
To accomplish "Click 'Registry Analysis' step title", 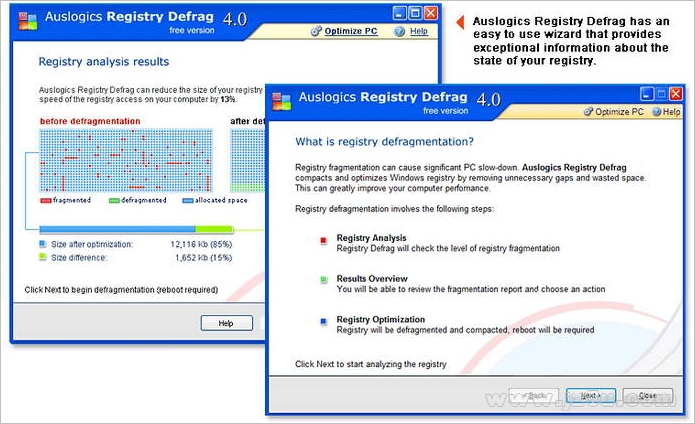I will click(x=371, y=238).
